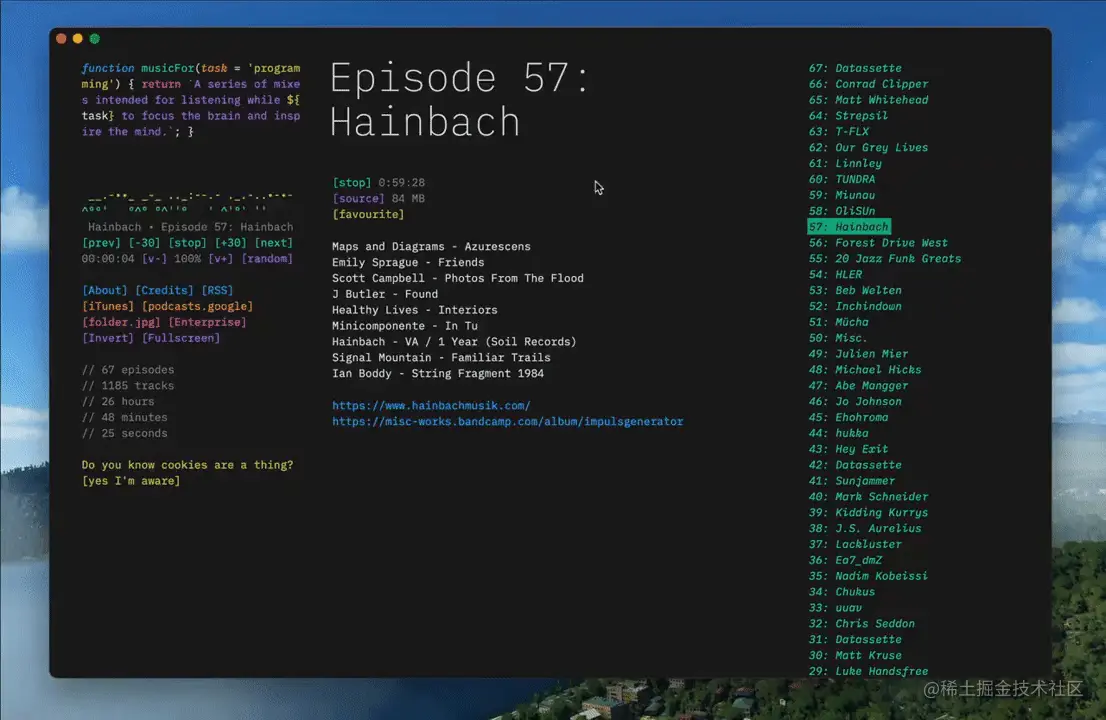Open the [About] link

(x=104, y=291)
